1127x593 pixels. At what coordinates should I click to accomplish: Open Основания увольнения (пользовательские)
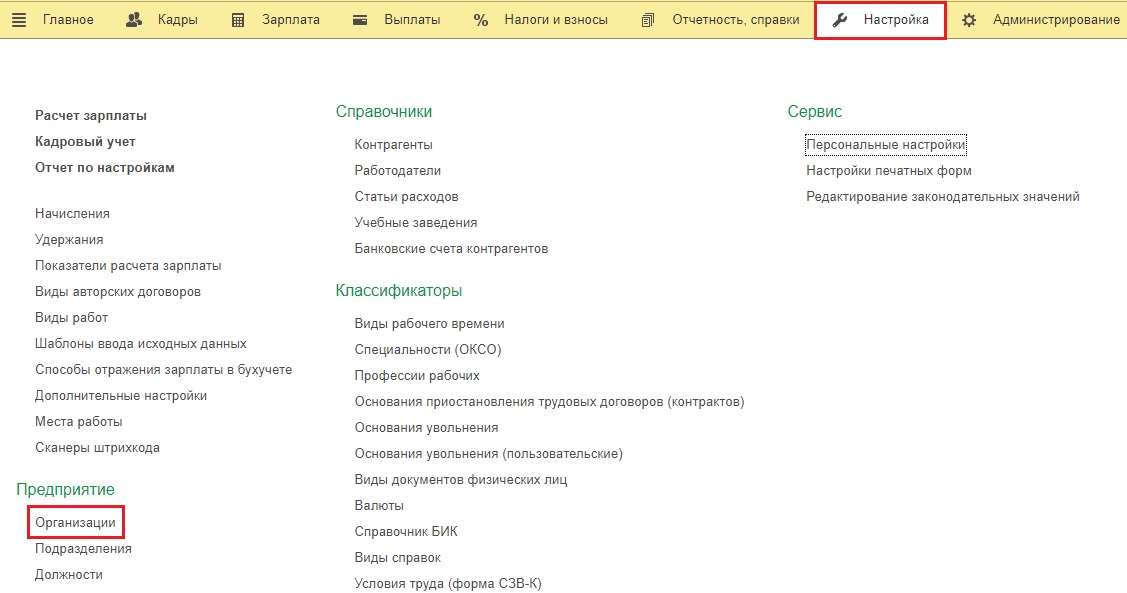point(489,454)
